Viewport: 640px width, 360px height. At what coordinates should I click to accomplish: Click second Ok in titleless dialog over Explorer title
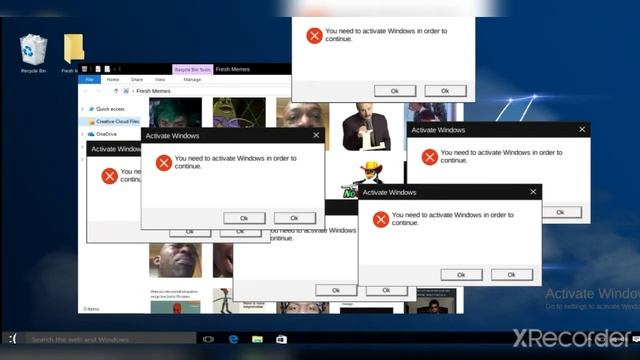pyautogui.click(x=445, y=91)
